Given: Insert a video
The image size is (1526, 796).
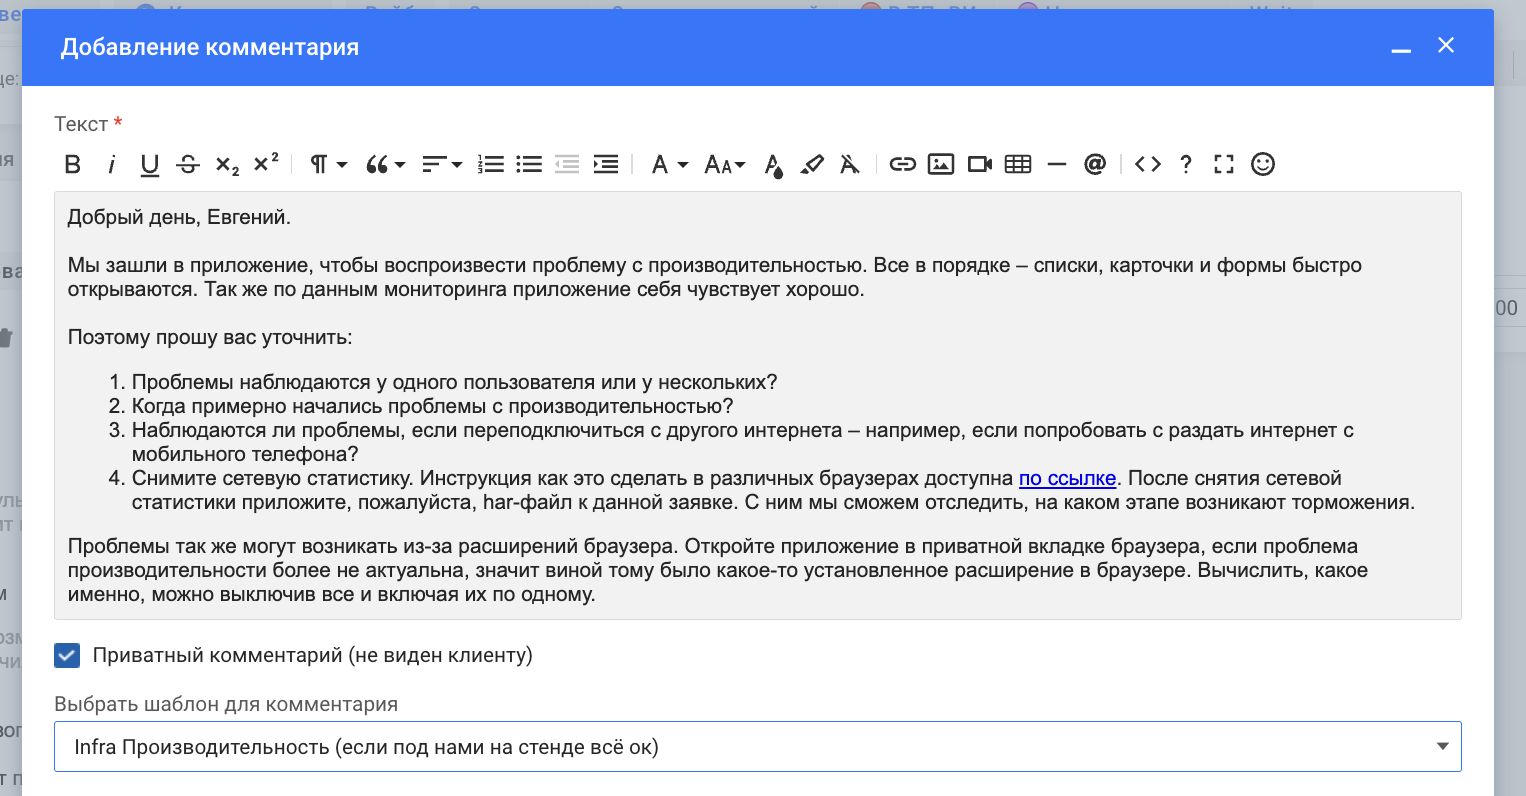Looking at the screenshot, I should point(980,164).
